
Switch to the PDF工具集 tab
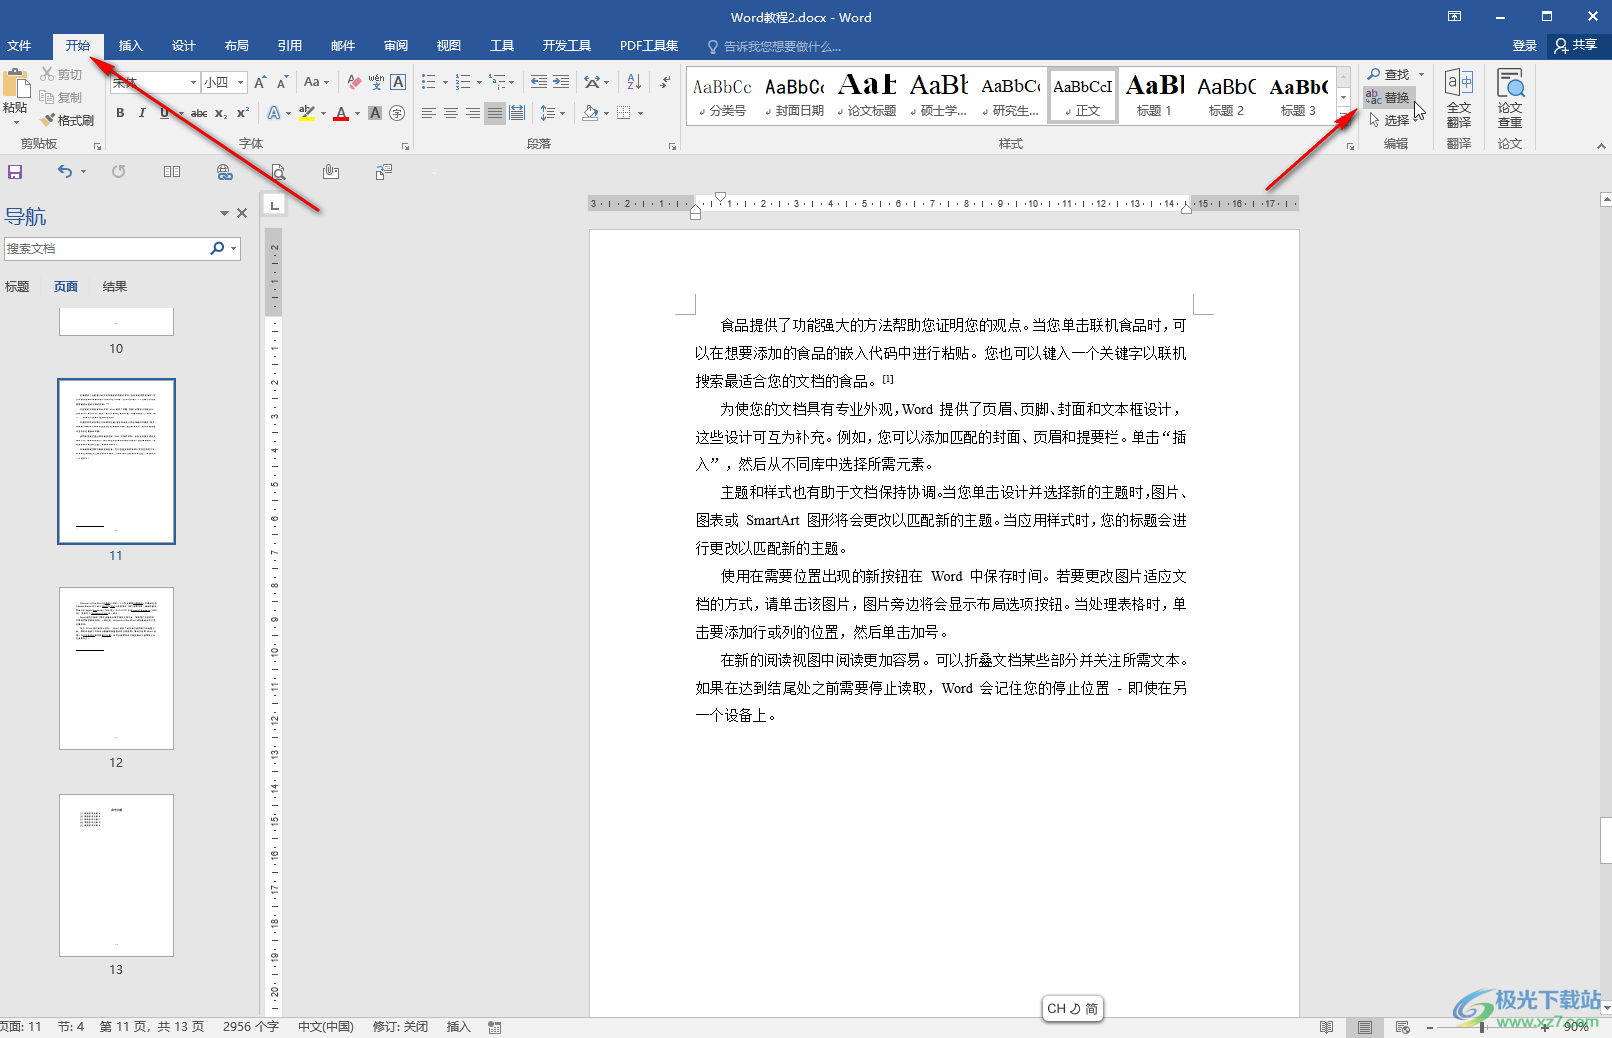point(649,46)
